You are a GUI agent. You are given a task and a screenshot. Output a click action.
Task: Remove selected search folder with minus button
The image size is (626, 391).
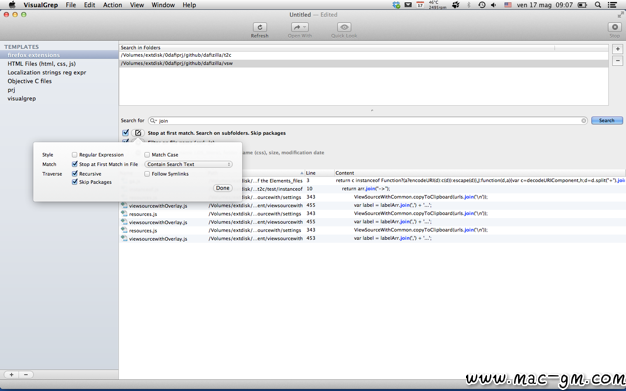coord(617,61)
